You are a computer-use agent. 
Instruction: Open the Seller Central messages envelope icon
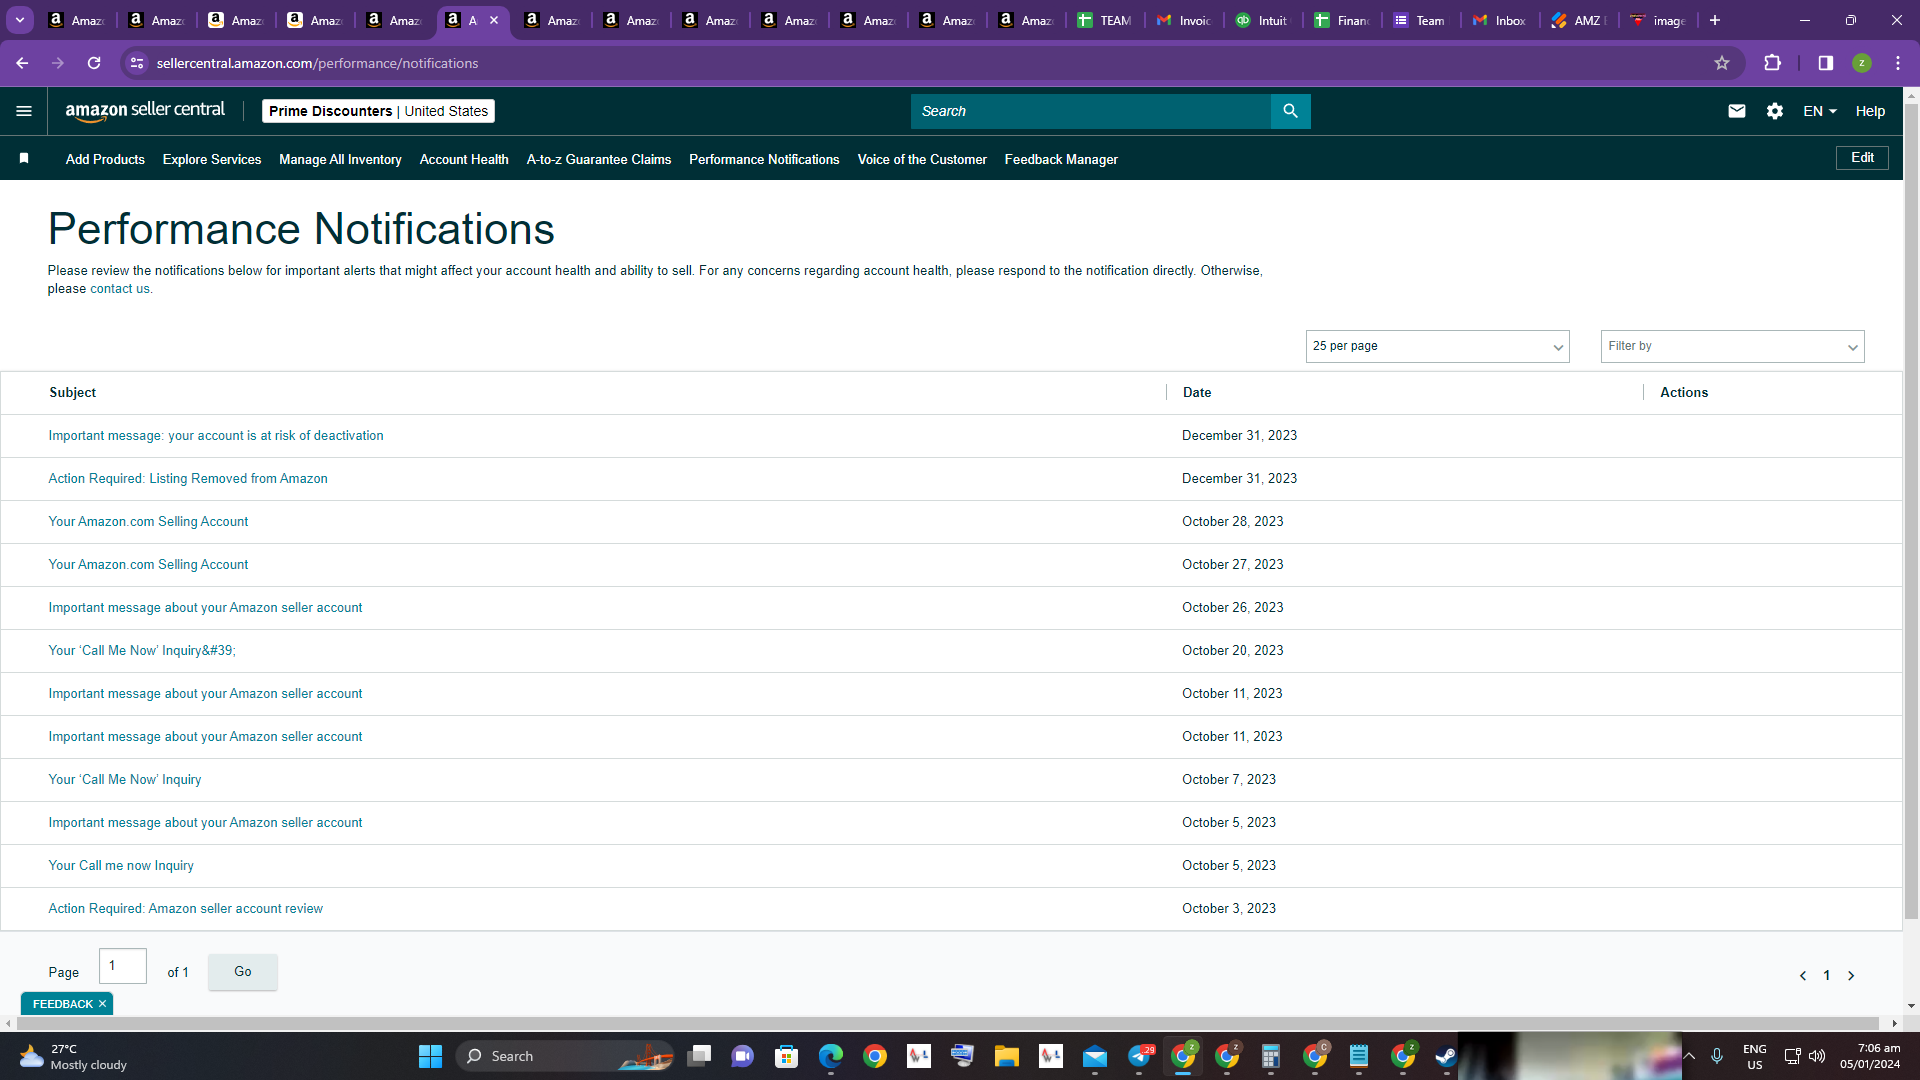coord(1737,111)
